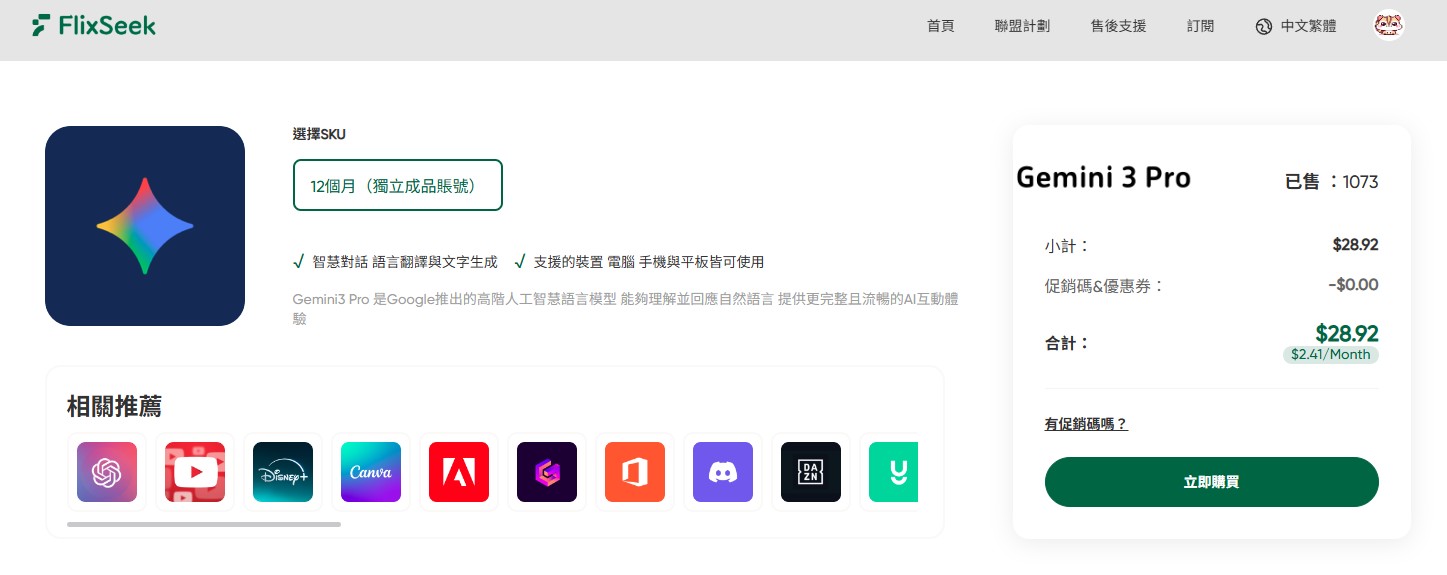Image resolution: width=1447 pixels, height=575 pixels.
Task: Click the horizontal scrollbar under related recommendations
Action: pos(204,524)
